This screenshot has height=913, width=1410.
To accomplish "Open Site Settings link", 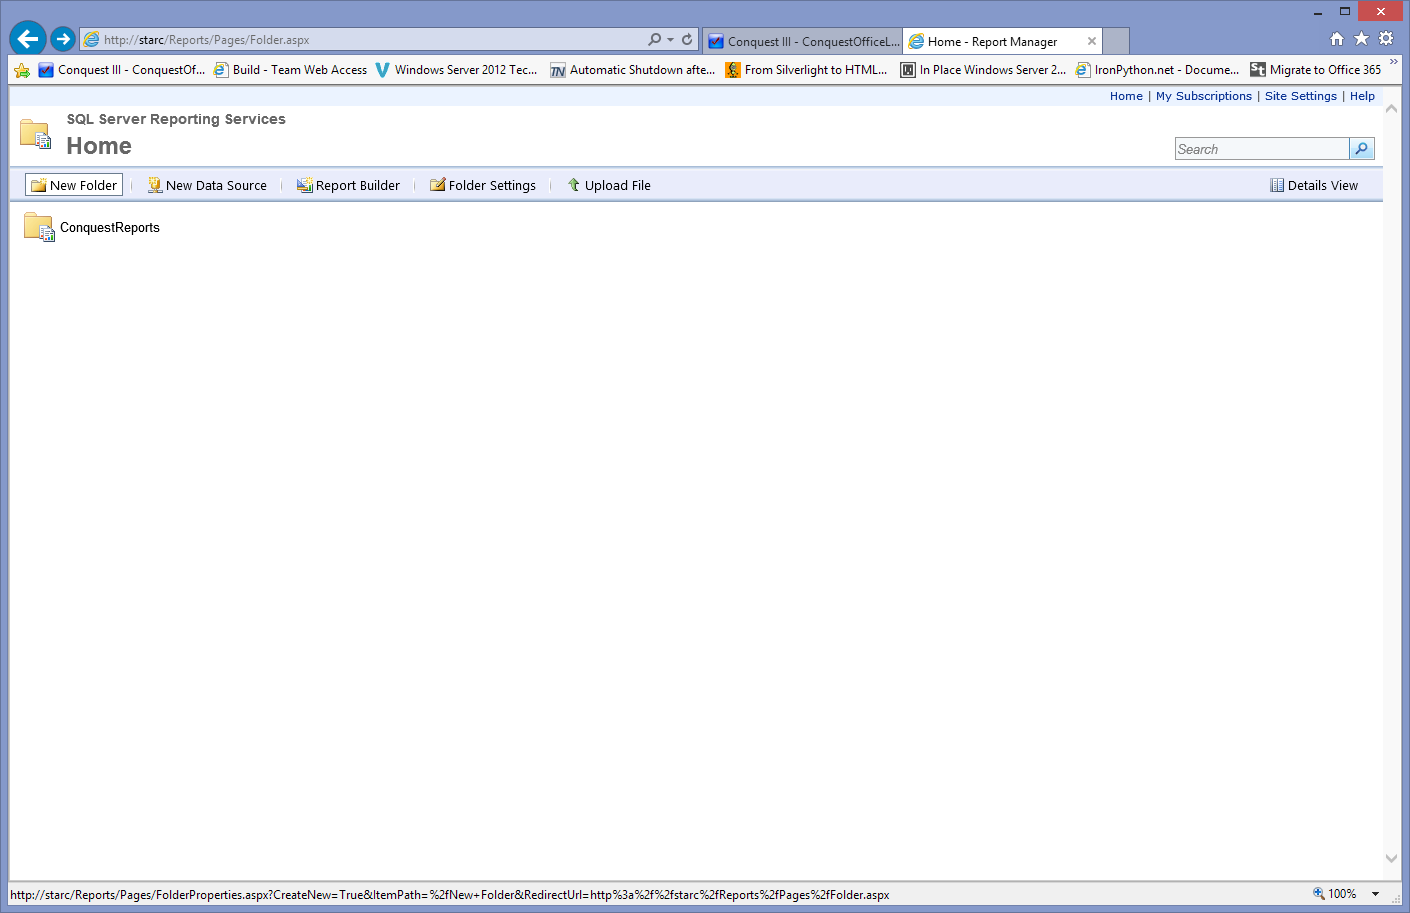I will click(1301, 96).
